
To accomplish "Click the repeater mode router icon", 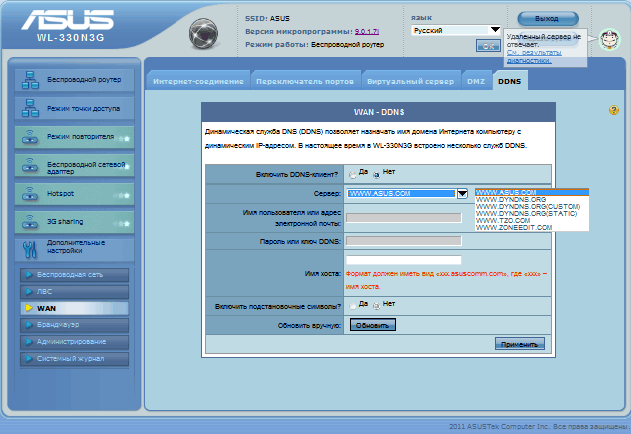I will coord(30,137).
